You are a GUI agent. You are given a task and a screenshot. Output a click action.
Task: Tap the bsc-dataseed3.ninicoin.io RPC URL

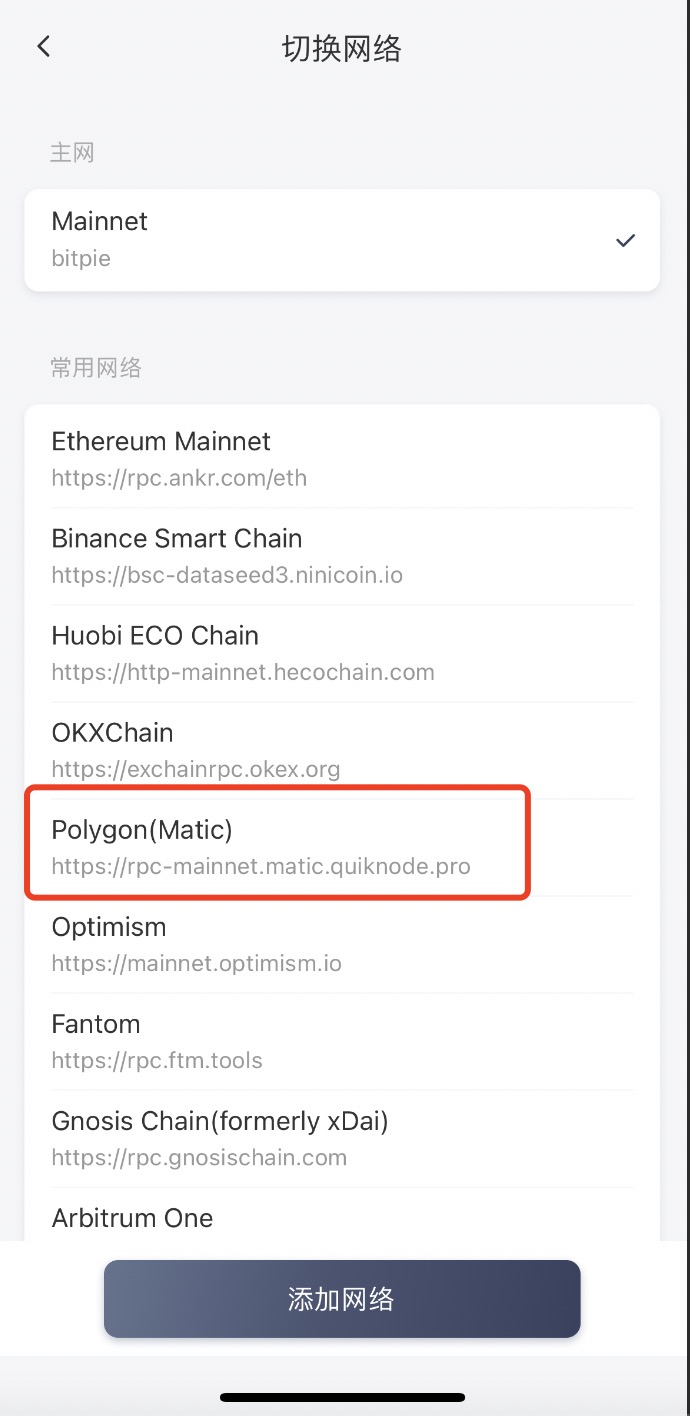[x=227, y=575]
